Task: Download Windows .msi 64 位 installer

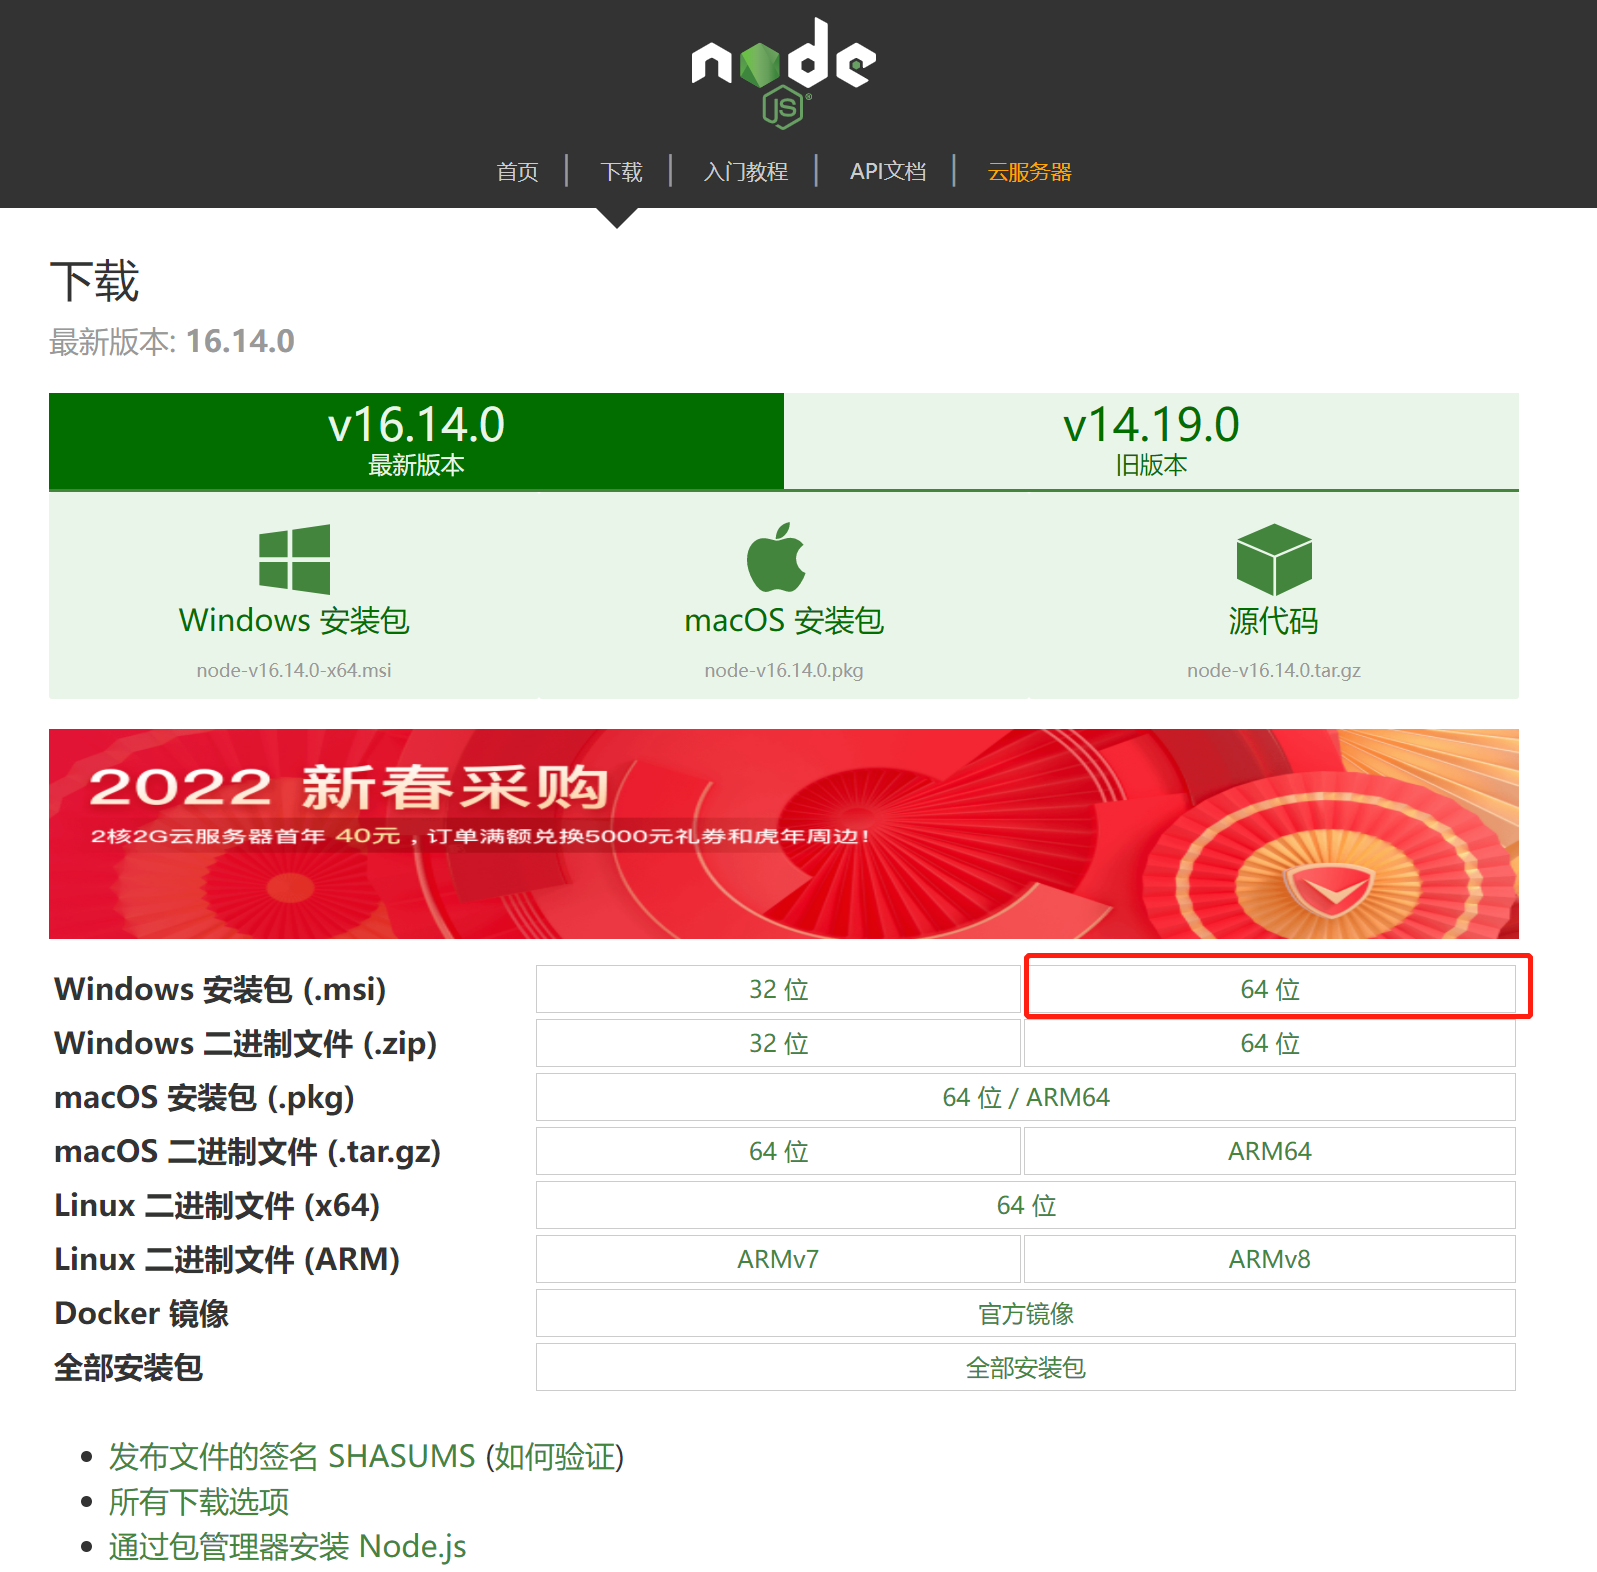Action: tap(1270, 989)
